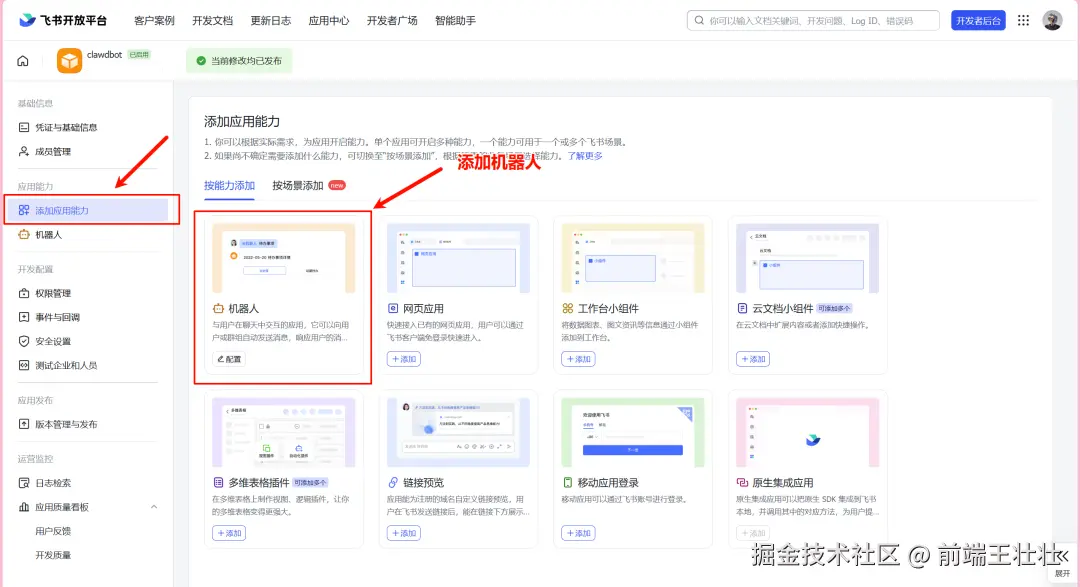Click 配置 on the 机器人 card
This screenshot has width=1080, height=587.
click(229, 359)
